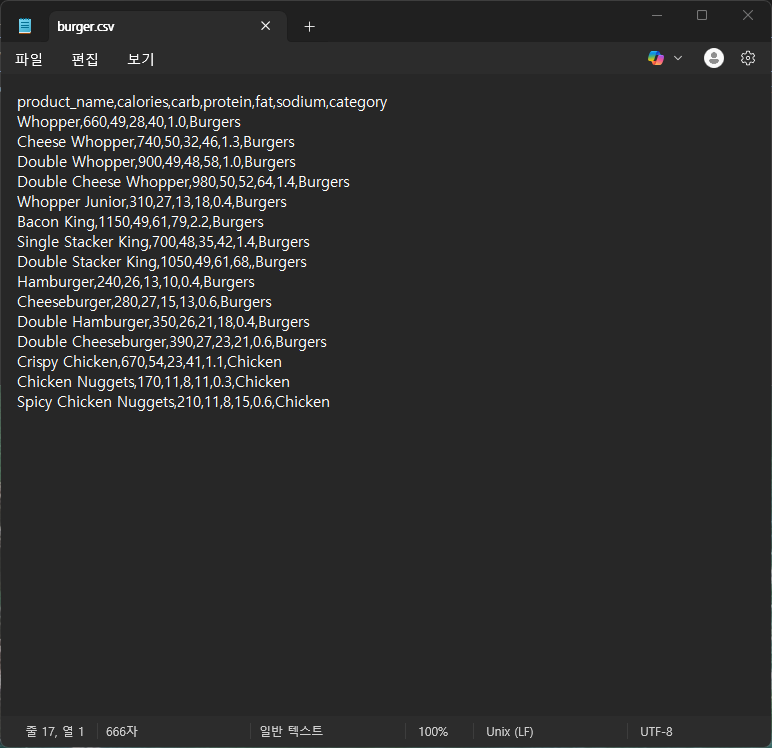This screenshot has height=748, width=772.
Task: Open the user account profile icon
Action: coord(713,58)
